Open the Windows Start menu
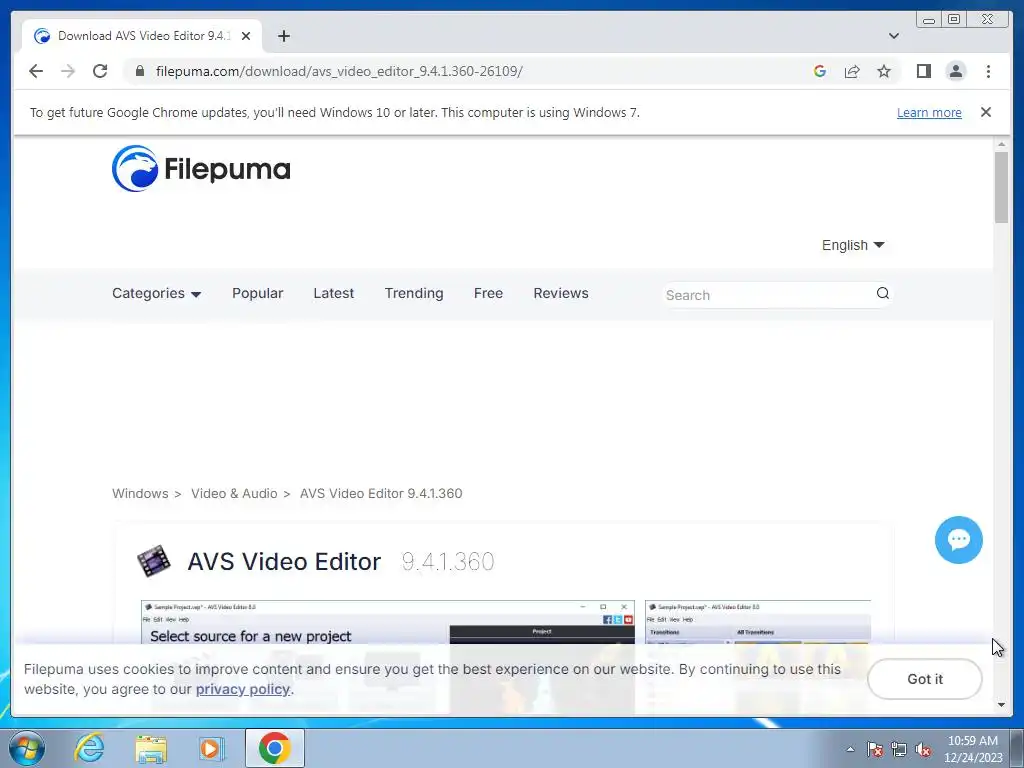 27,748
